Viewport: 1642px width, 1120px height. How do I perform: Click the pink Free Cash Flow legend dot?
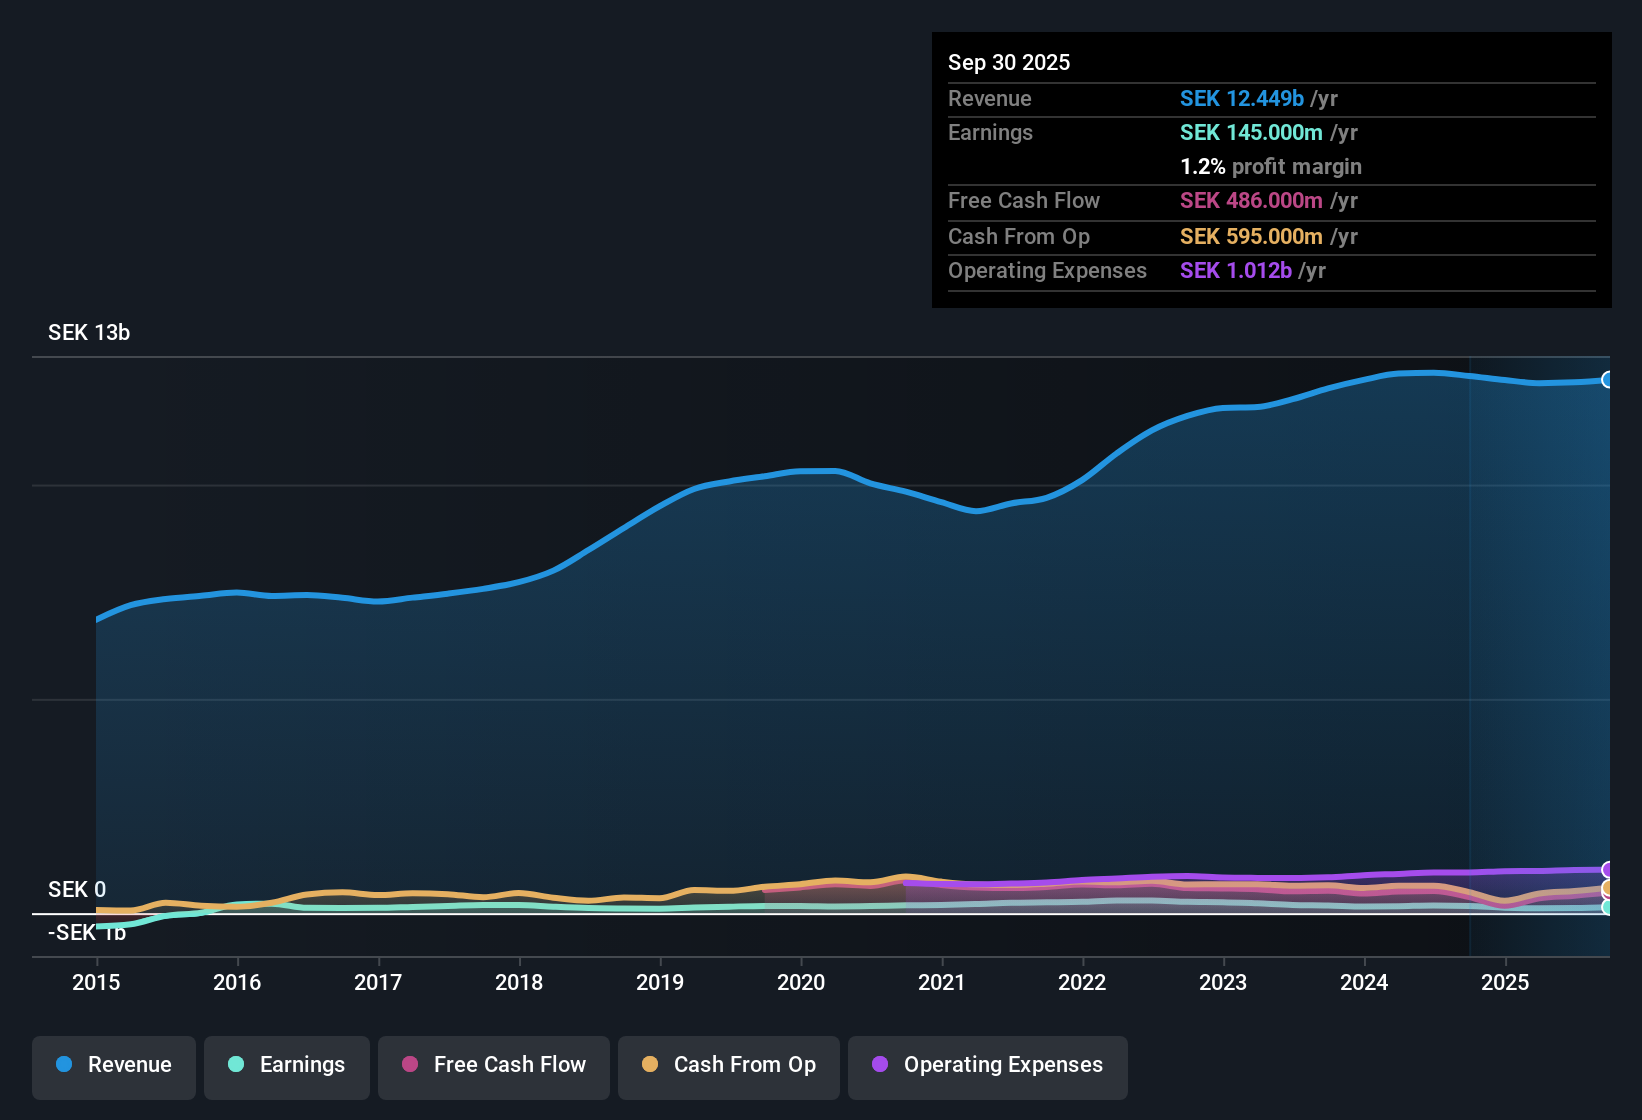[x=409, y=1065]
